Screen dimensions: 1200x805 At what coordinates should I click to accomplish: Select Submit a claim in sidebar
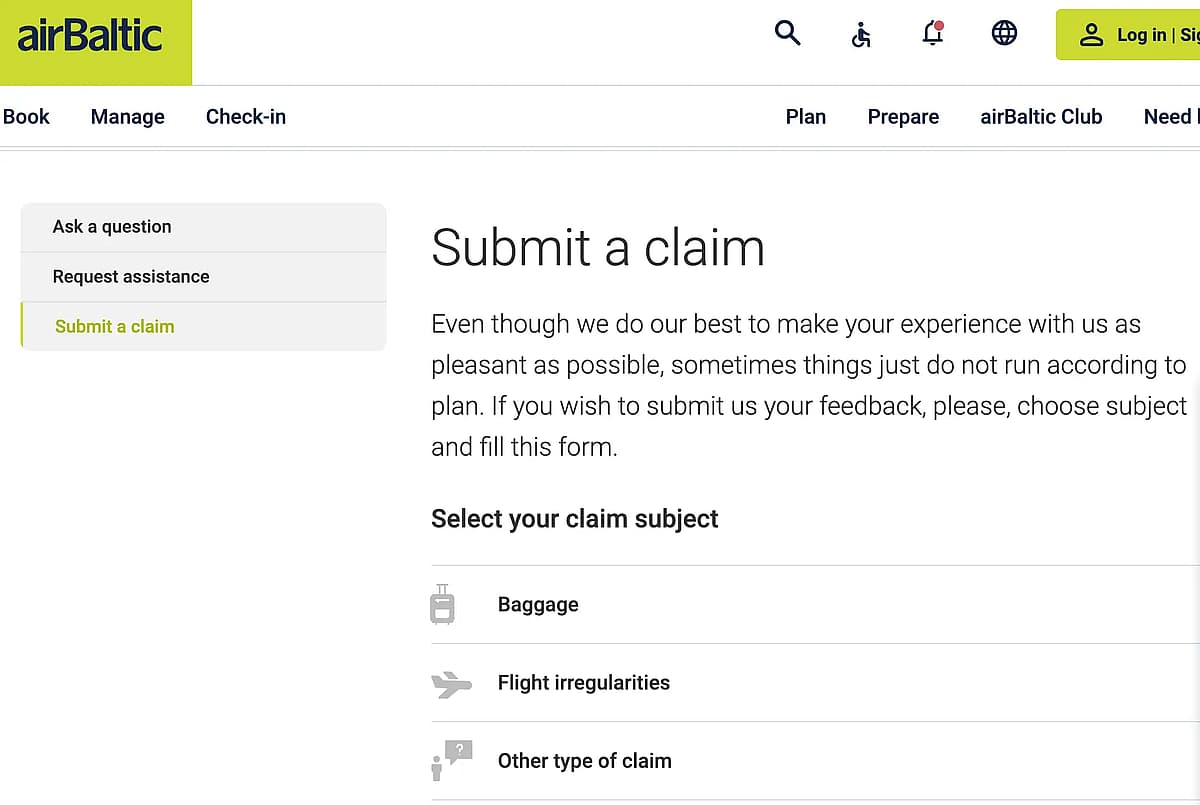tap(203, 327)
